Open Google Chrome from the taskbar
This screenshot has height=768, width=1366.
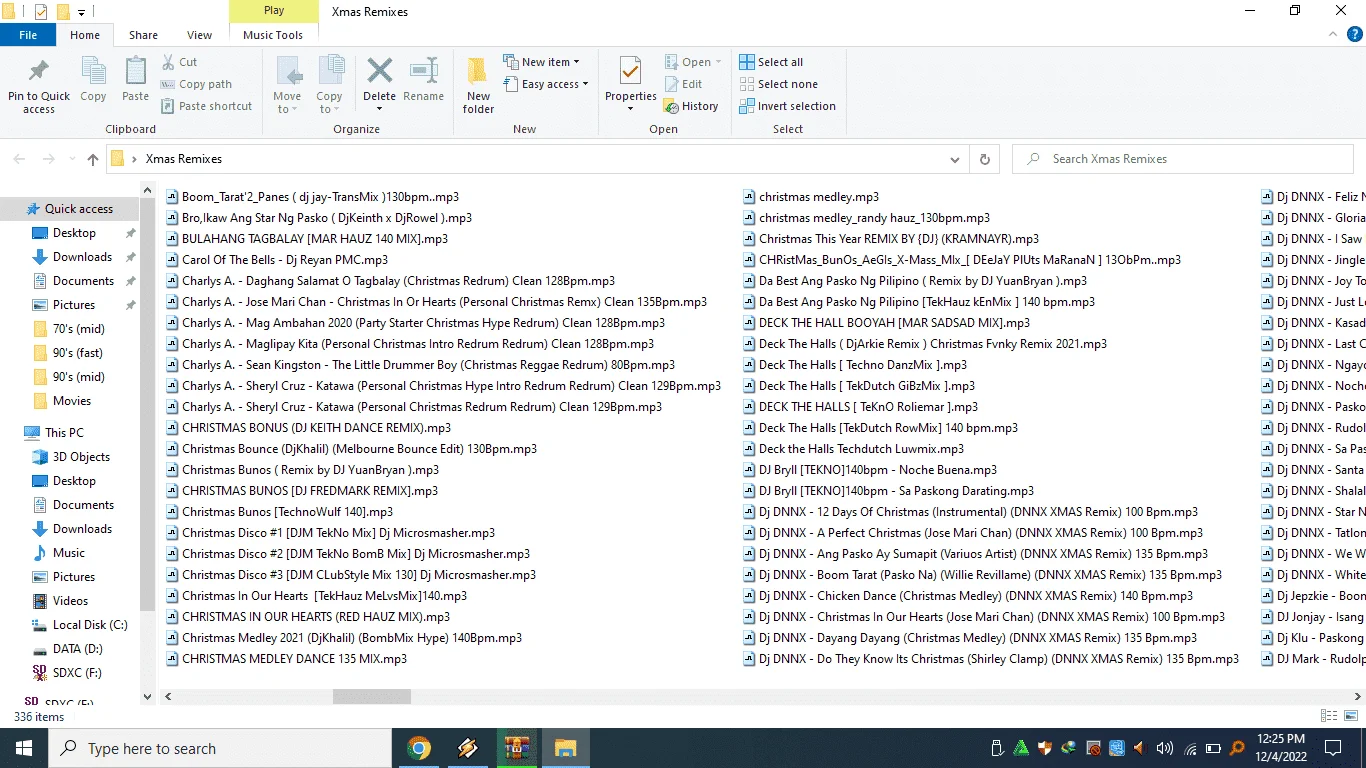pos(419,748)
